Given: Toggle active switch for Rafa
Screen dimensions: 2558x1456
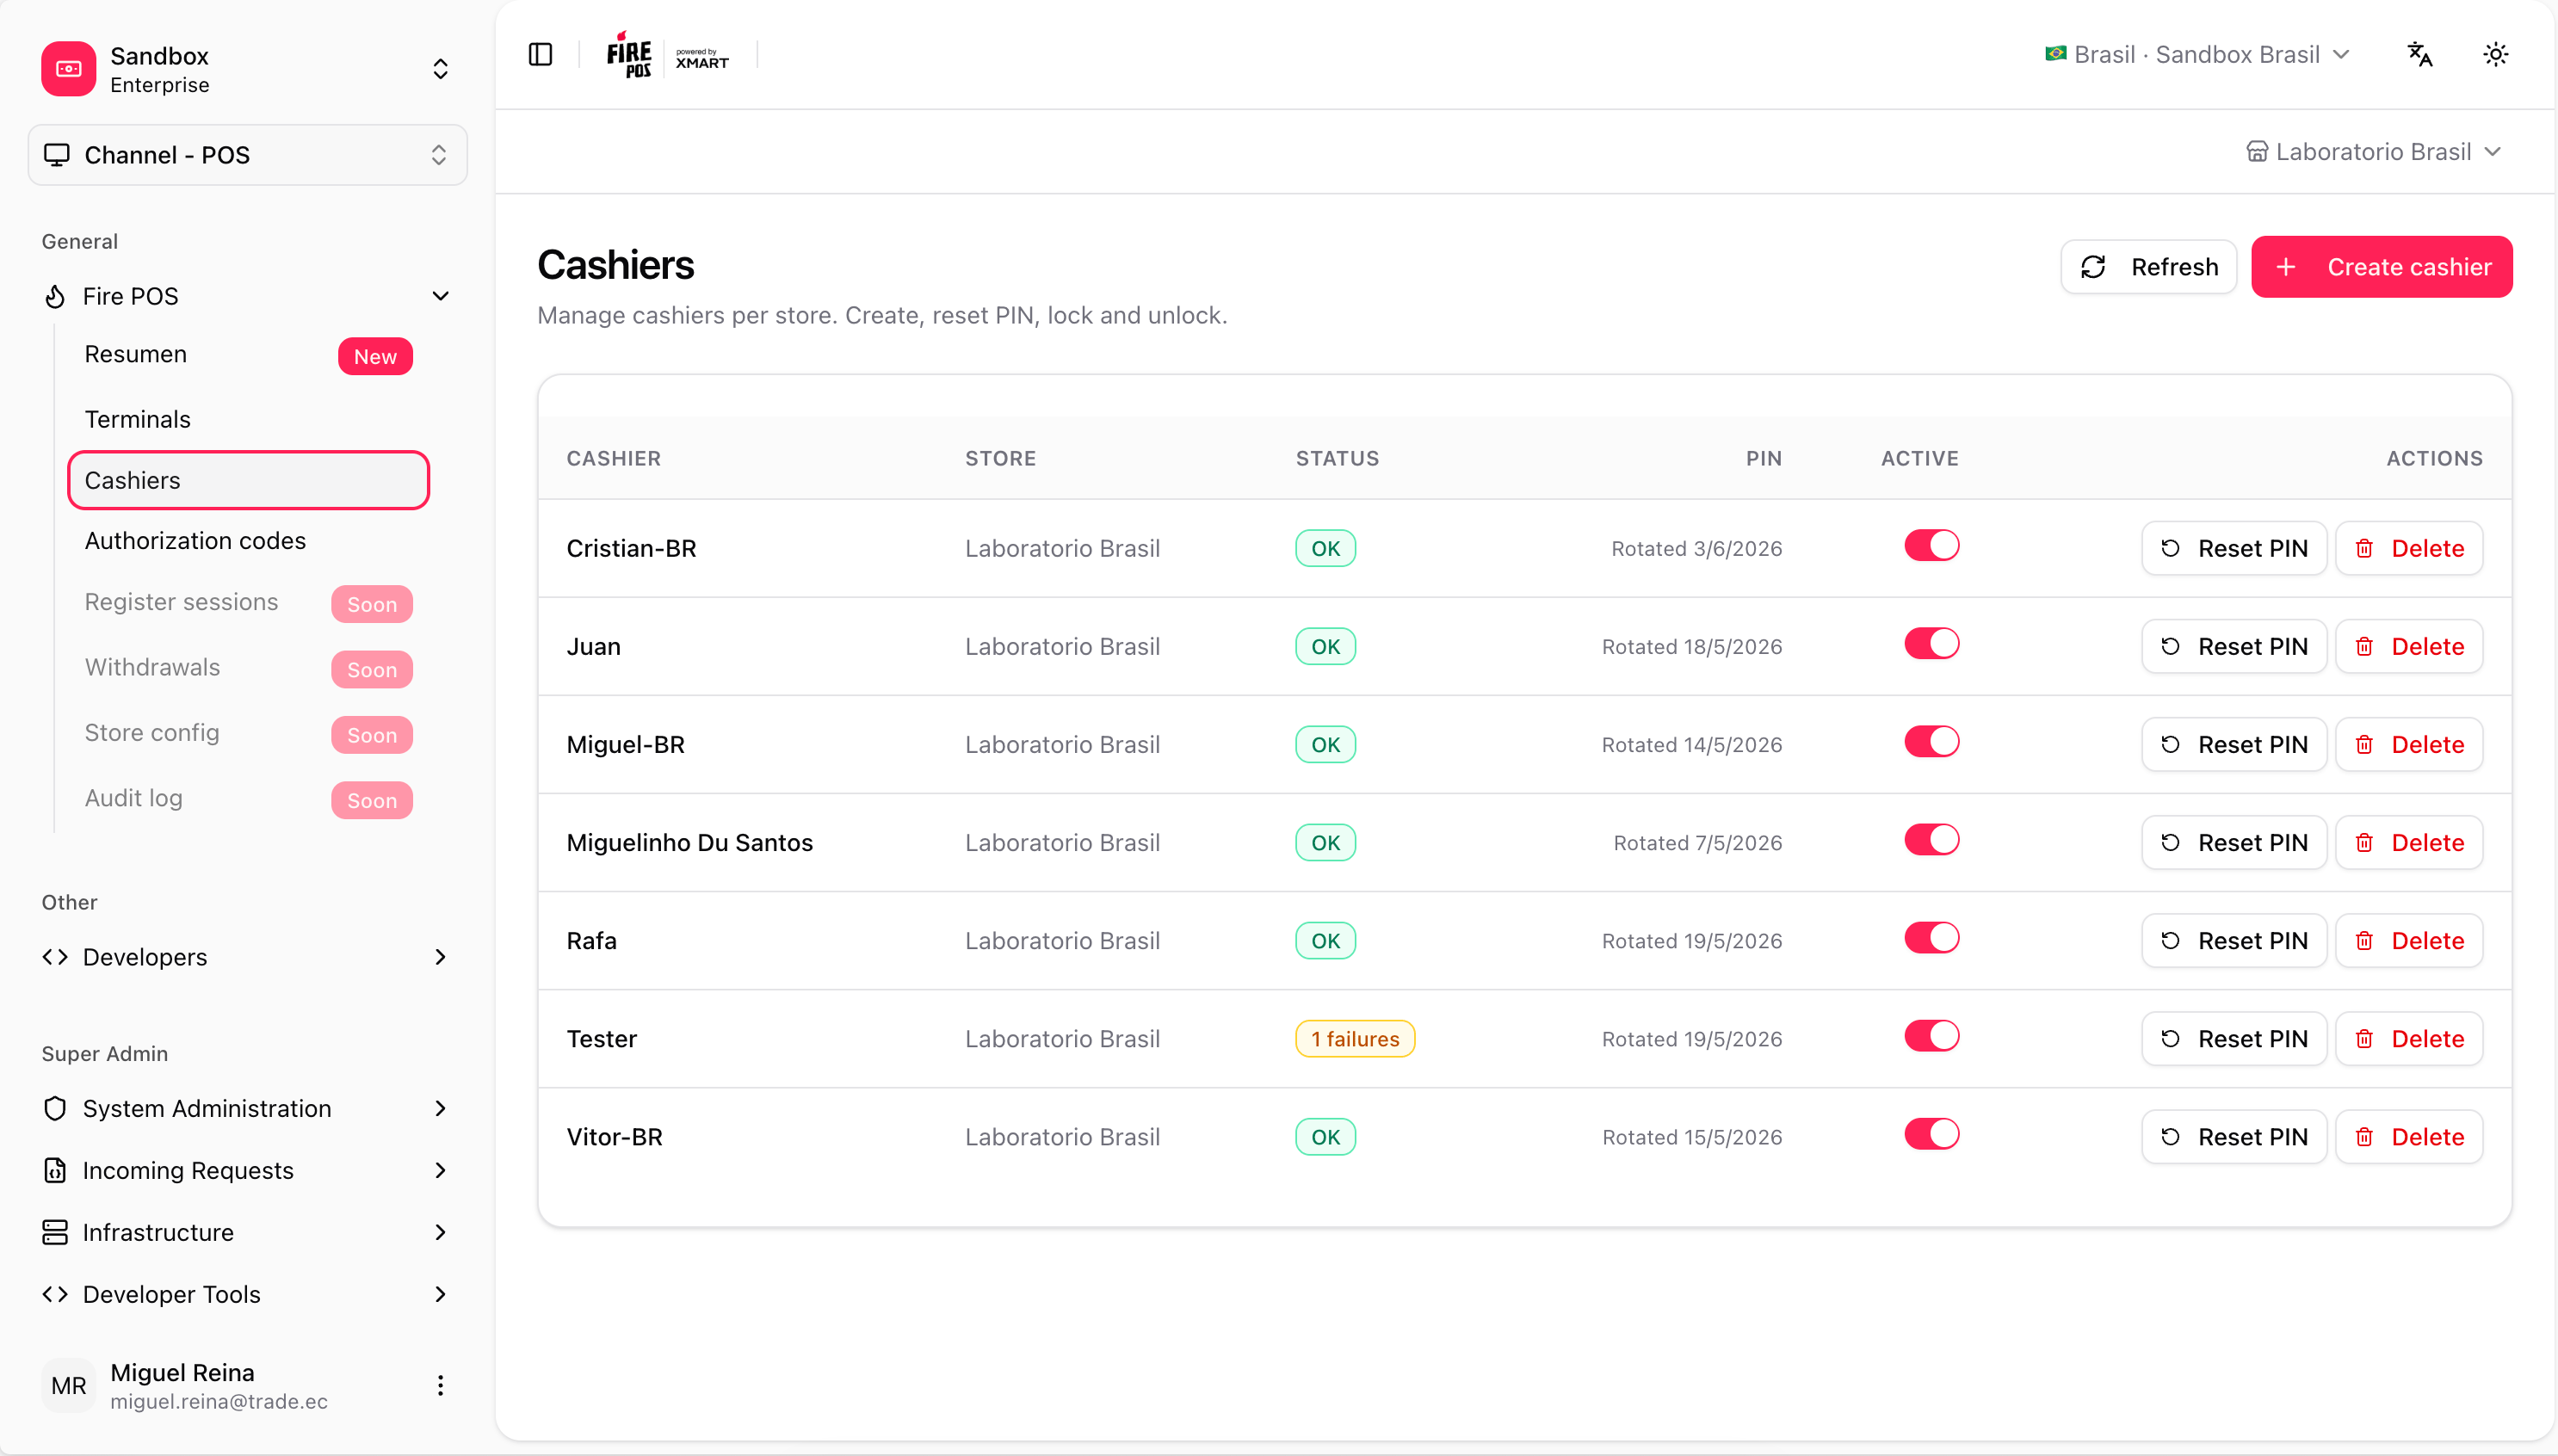Looking at the screenshot, I should pyautogui.click(x=1931, y=938).
